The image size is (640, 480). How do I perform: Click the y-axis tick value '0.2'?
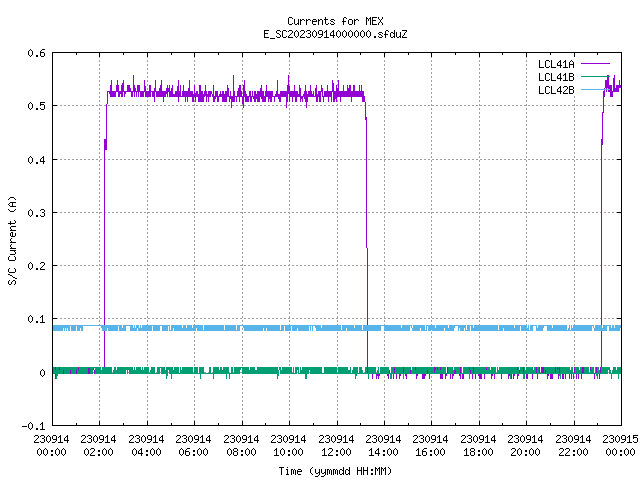[x=36, y=266]
